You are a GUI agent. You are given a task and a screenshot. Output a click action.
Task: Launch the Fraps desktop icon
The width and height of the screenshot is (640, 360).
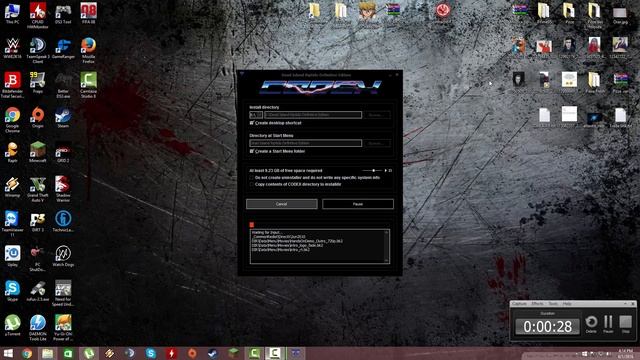[38, 82]
